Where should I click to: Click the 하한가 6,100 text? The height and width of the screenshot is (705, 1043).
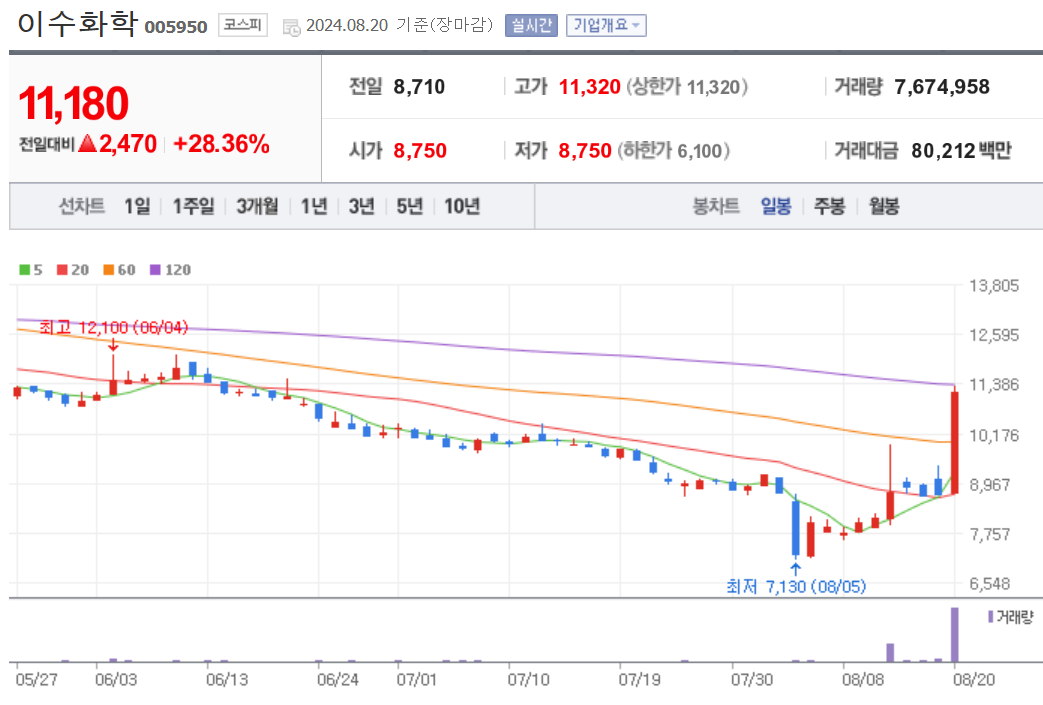pyautogui.click(x=673, y=151)
